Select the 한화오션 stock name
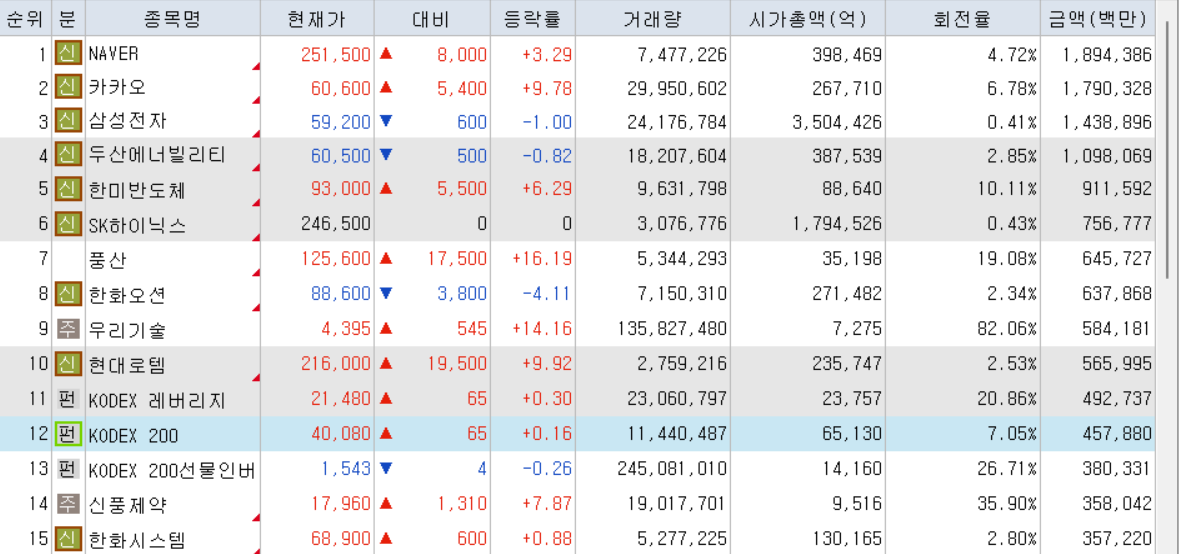1179x554 pixels. point(128,294)
